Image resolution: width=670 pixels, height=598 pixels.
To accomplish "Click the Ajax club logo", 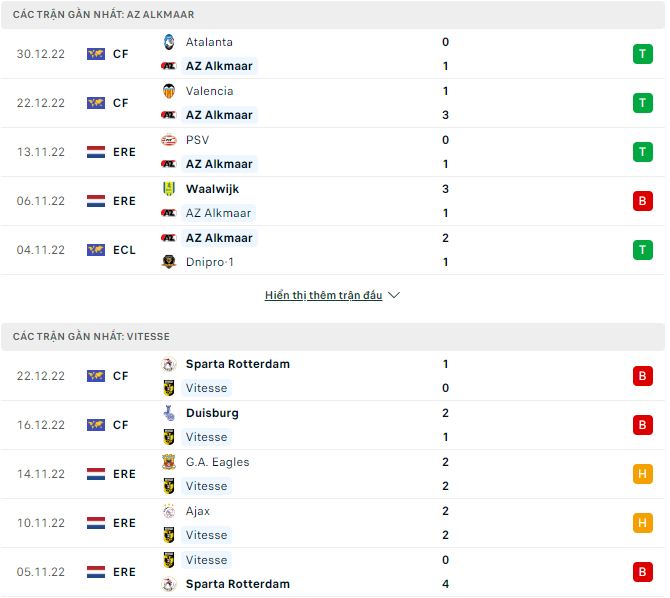I will pyautogui.click(x=169, y=511).
